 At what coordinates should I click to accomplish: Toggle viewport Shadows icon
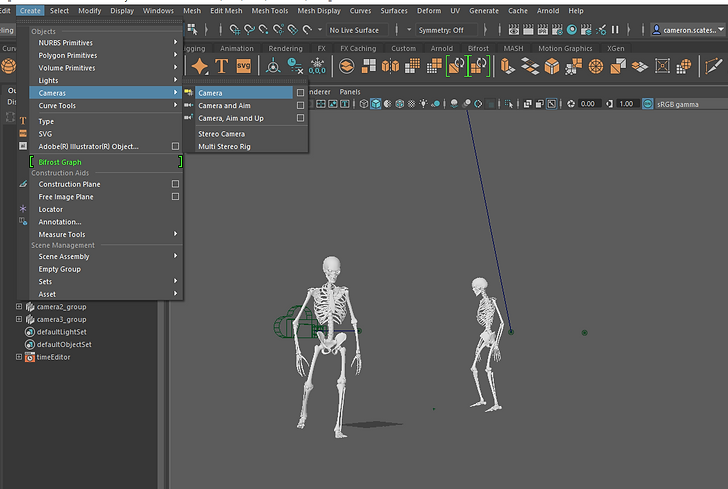pos(435,104)
